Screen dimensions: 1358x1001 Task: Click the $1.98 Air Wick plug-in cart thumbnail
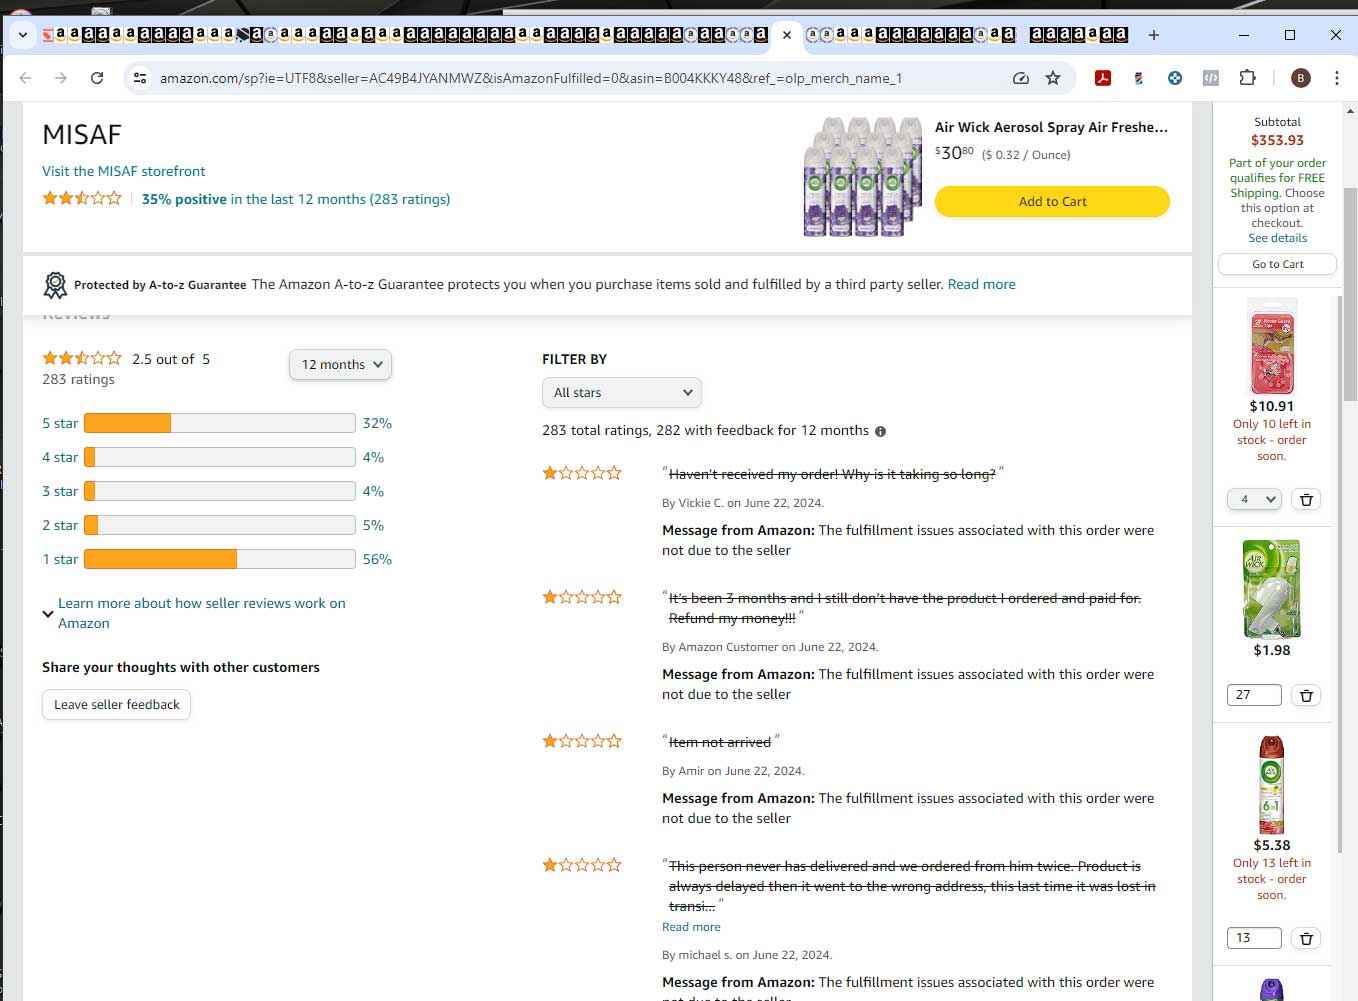1272,589
